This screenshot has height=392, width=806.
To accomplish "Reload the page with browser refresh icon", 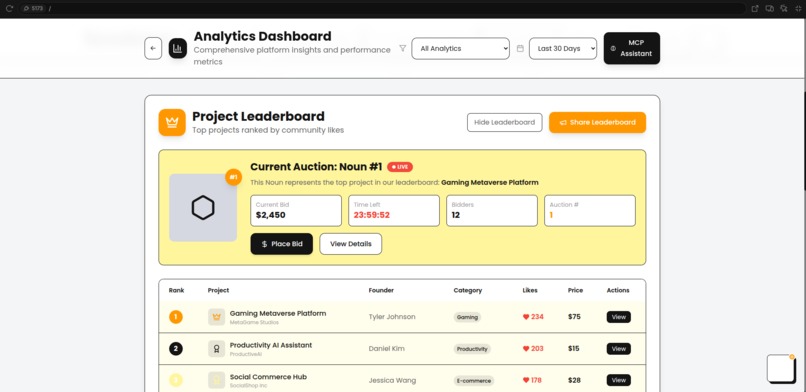I will tap(9, 8).
